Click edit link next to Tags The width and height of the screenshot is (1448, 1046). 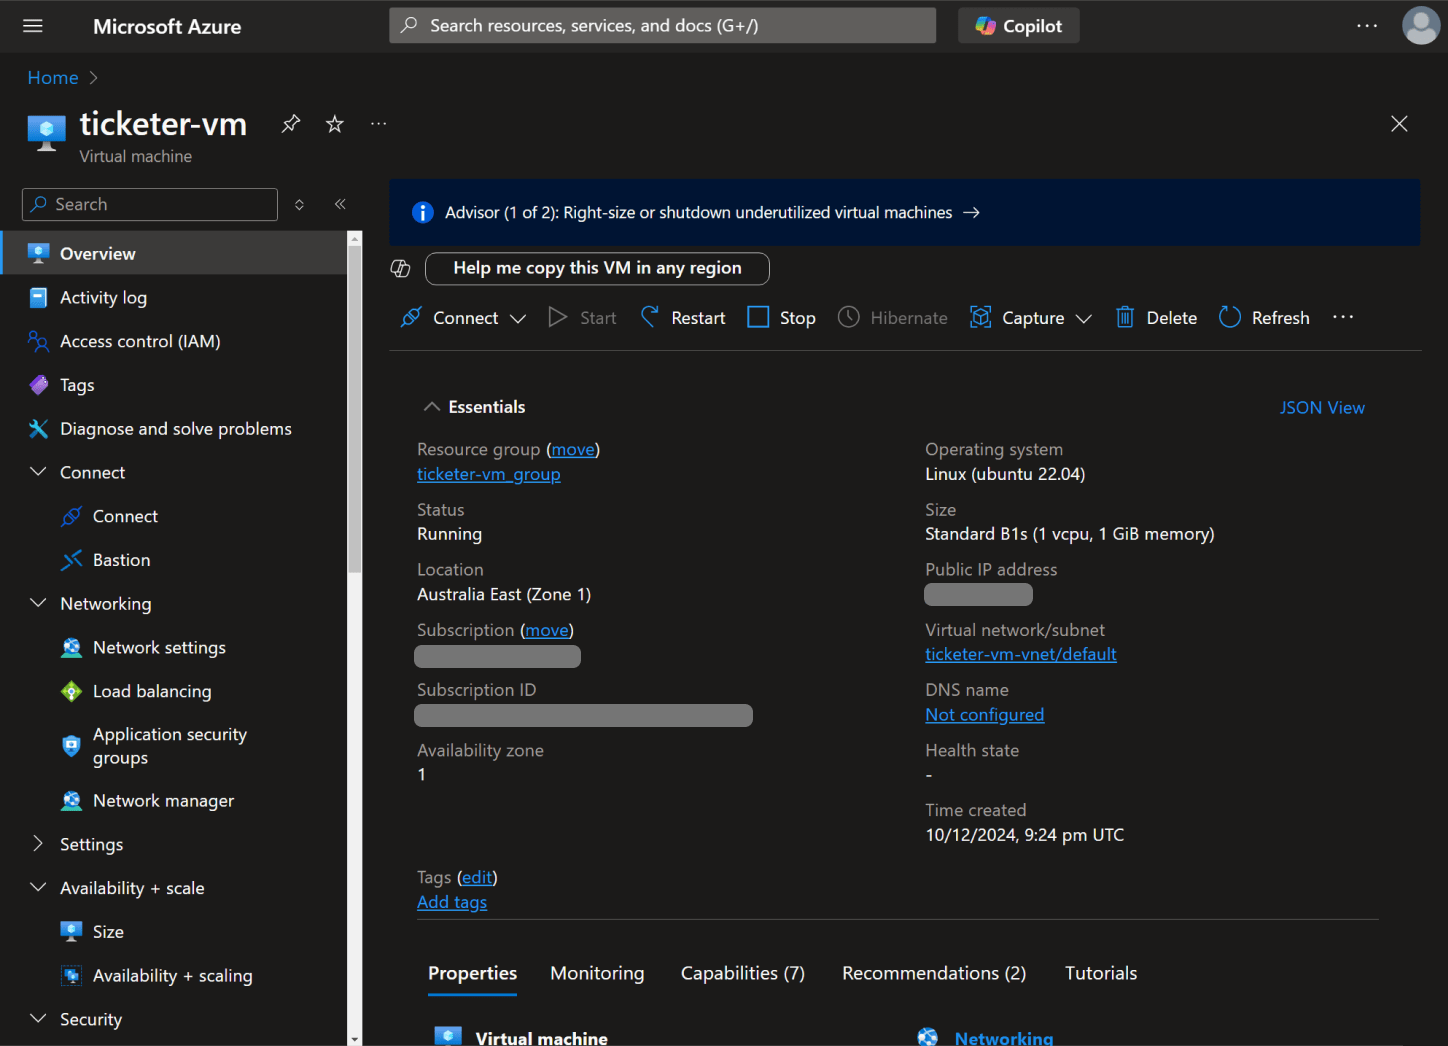(x=477, y=877)
